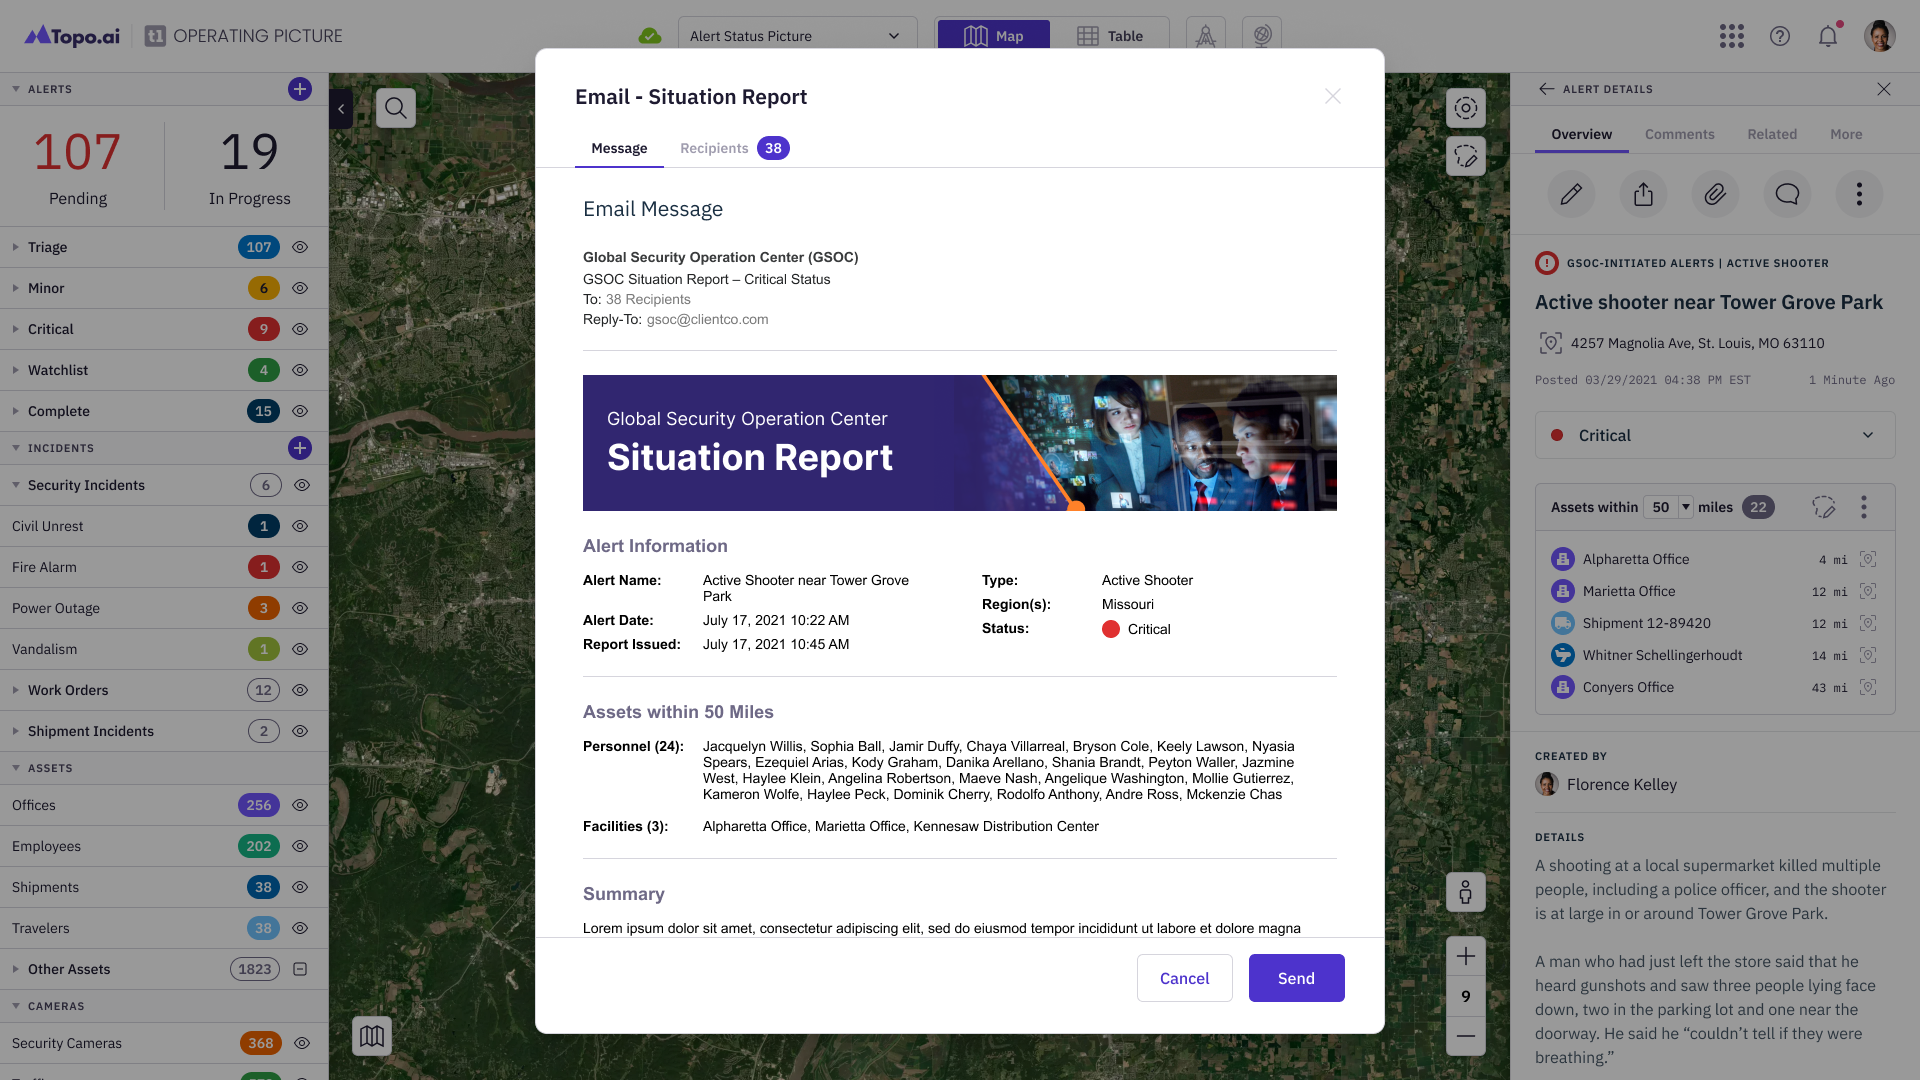Click the basemap layers icon on the map
Image resolution: width=1920 pixels, height=1080 pixels.
point(372,1036)
